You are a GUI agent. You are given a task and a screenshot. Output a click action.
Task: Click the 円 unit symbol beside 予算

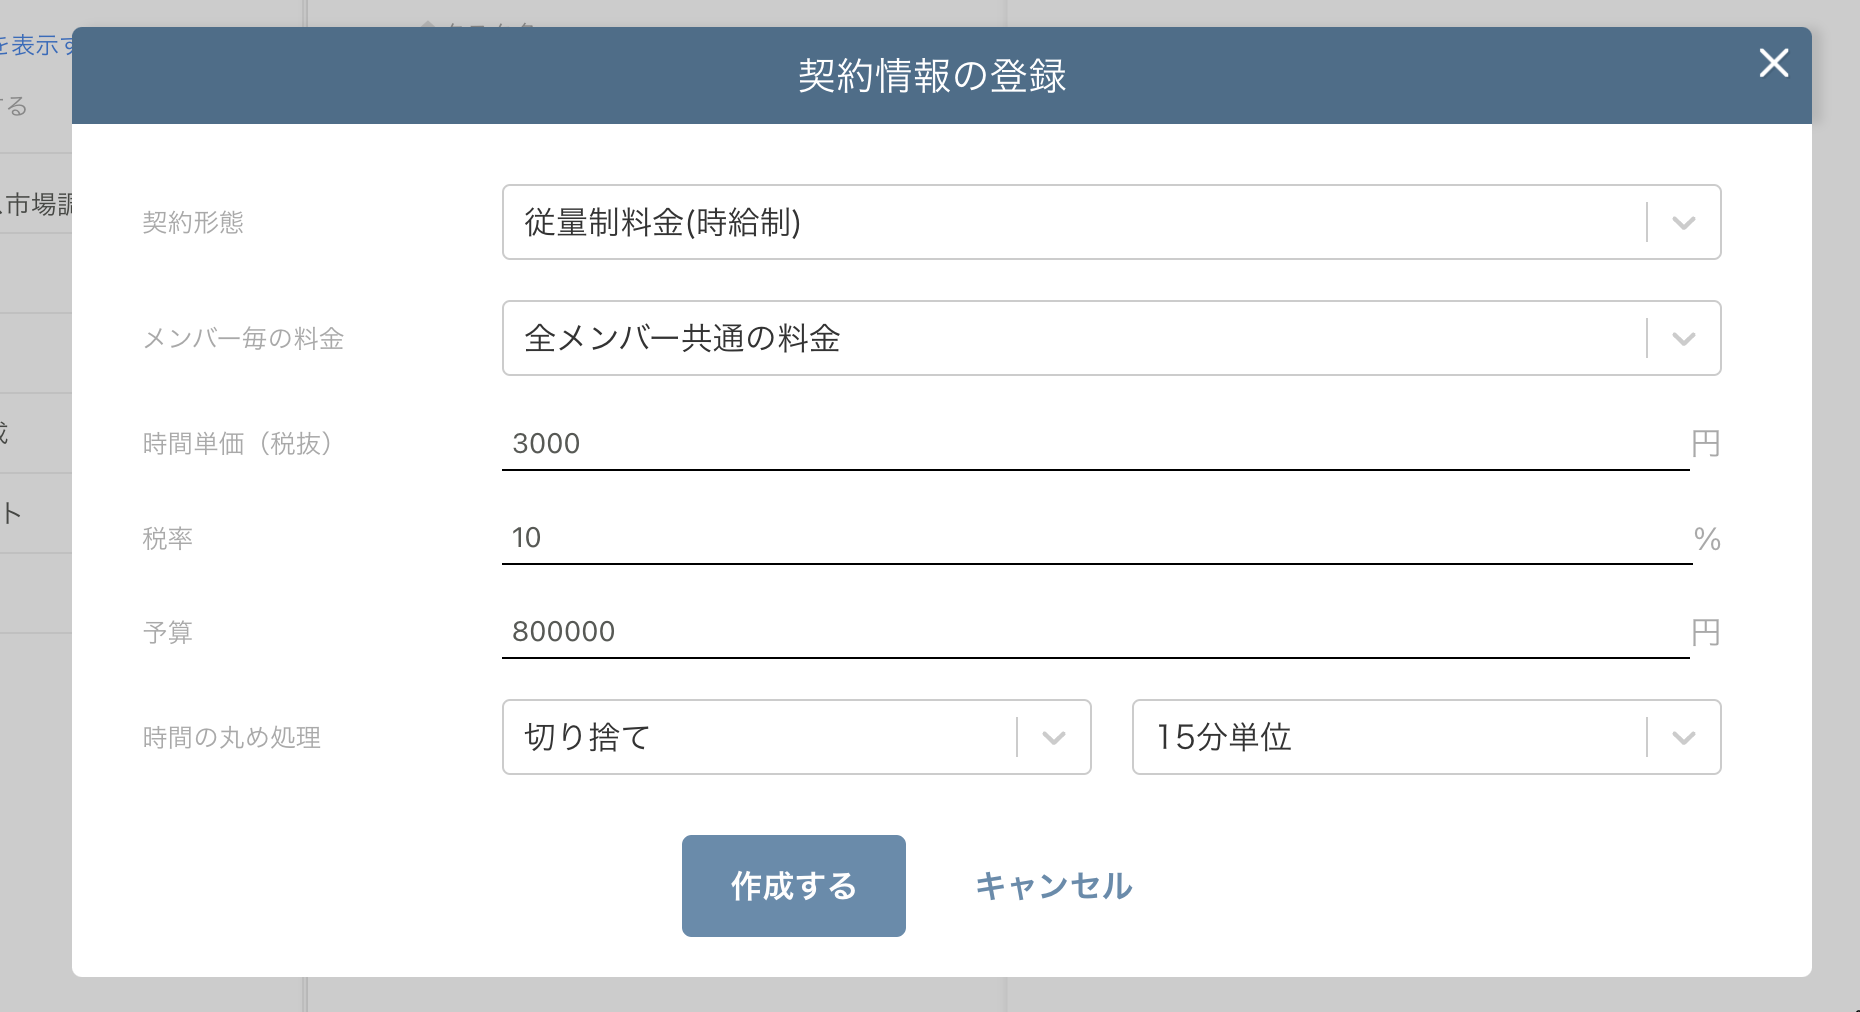click(x=1705, y=633)
